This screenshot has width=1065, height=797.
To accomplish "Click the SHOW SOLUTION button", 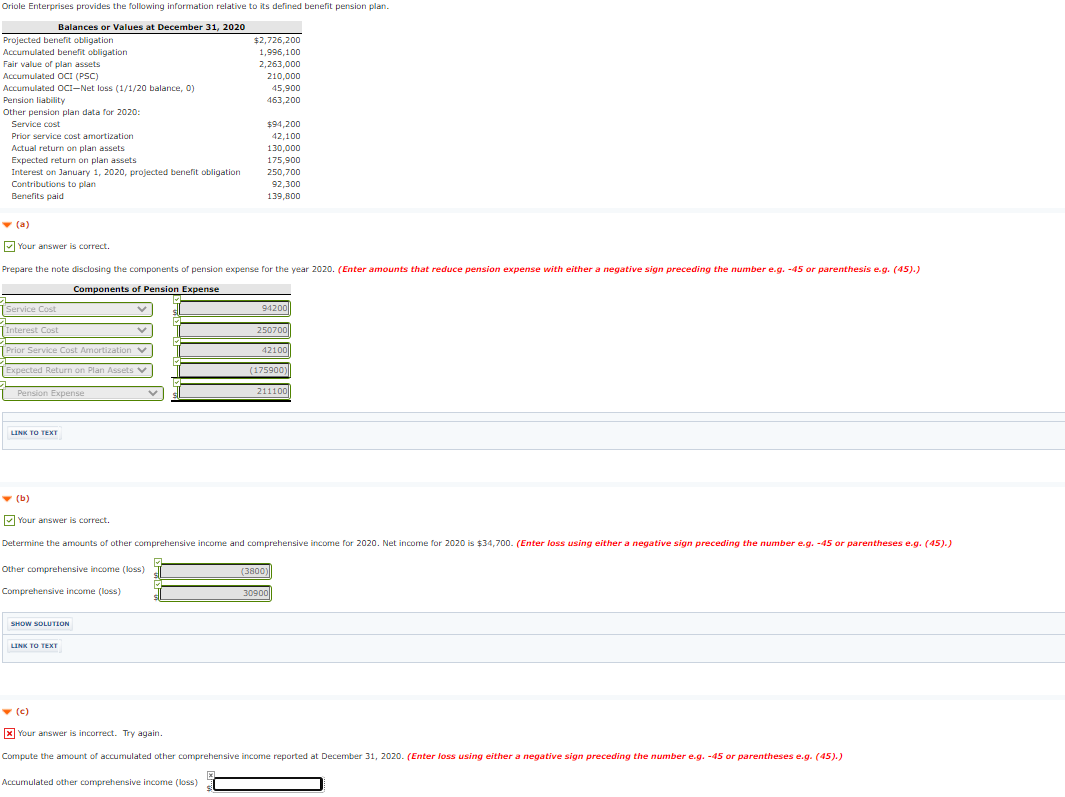I will click(x=40, y=624).
